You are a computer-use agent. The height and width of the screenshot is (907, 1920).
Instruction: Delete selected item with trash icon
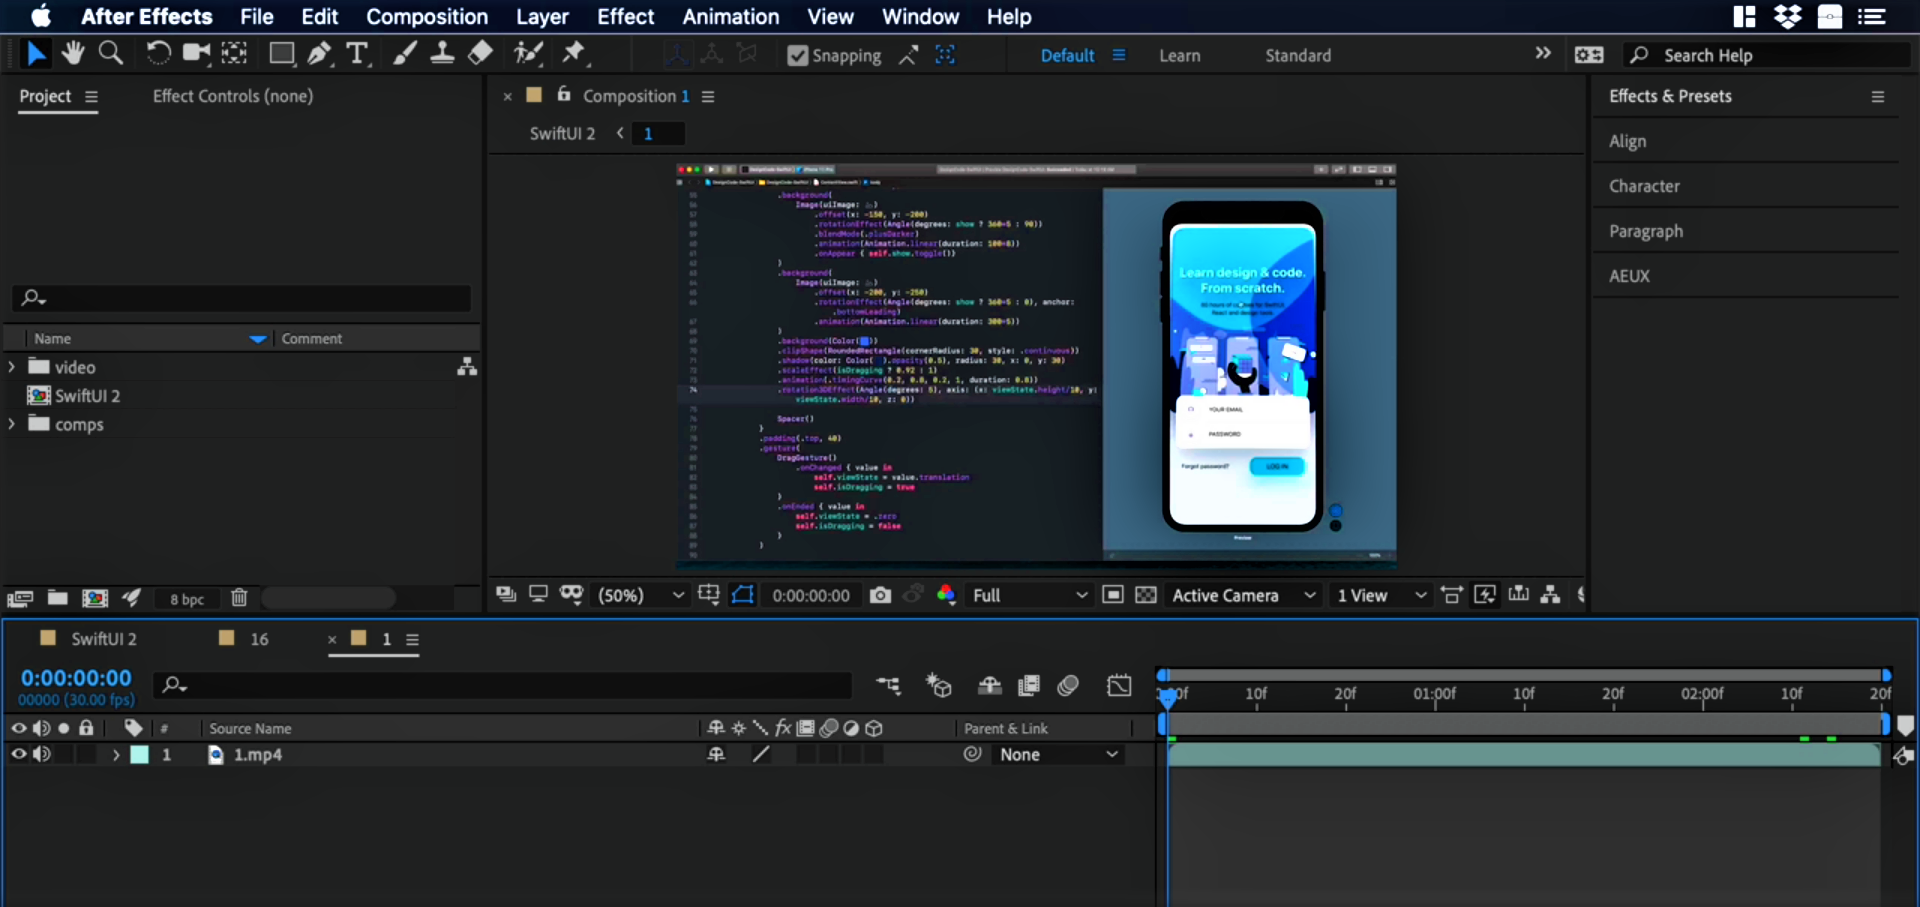pos(239,598)
